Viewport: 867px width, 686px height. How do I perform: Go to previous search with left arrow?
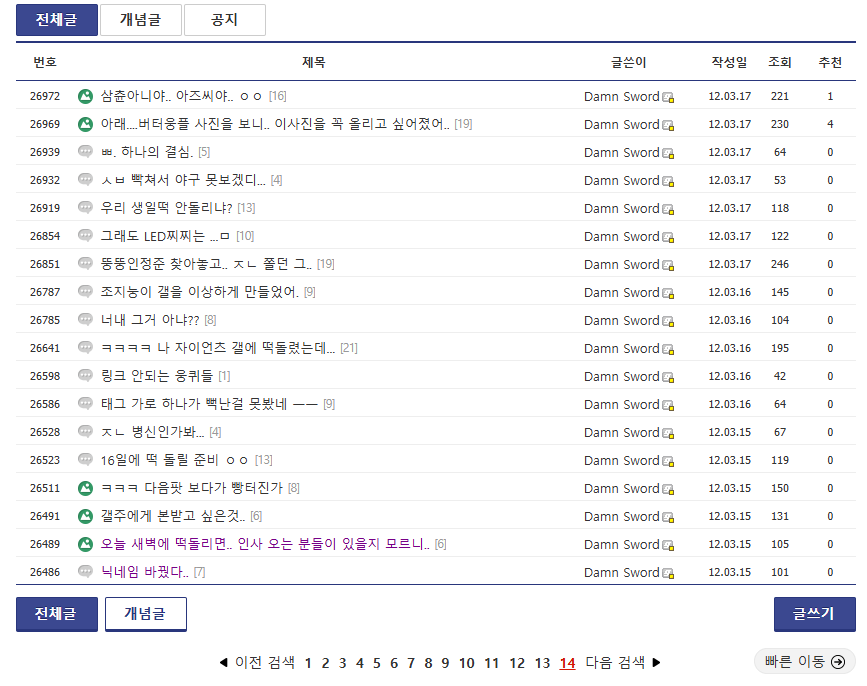click(224, 662)
